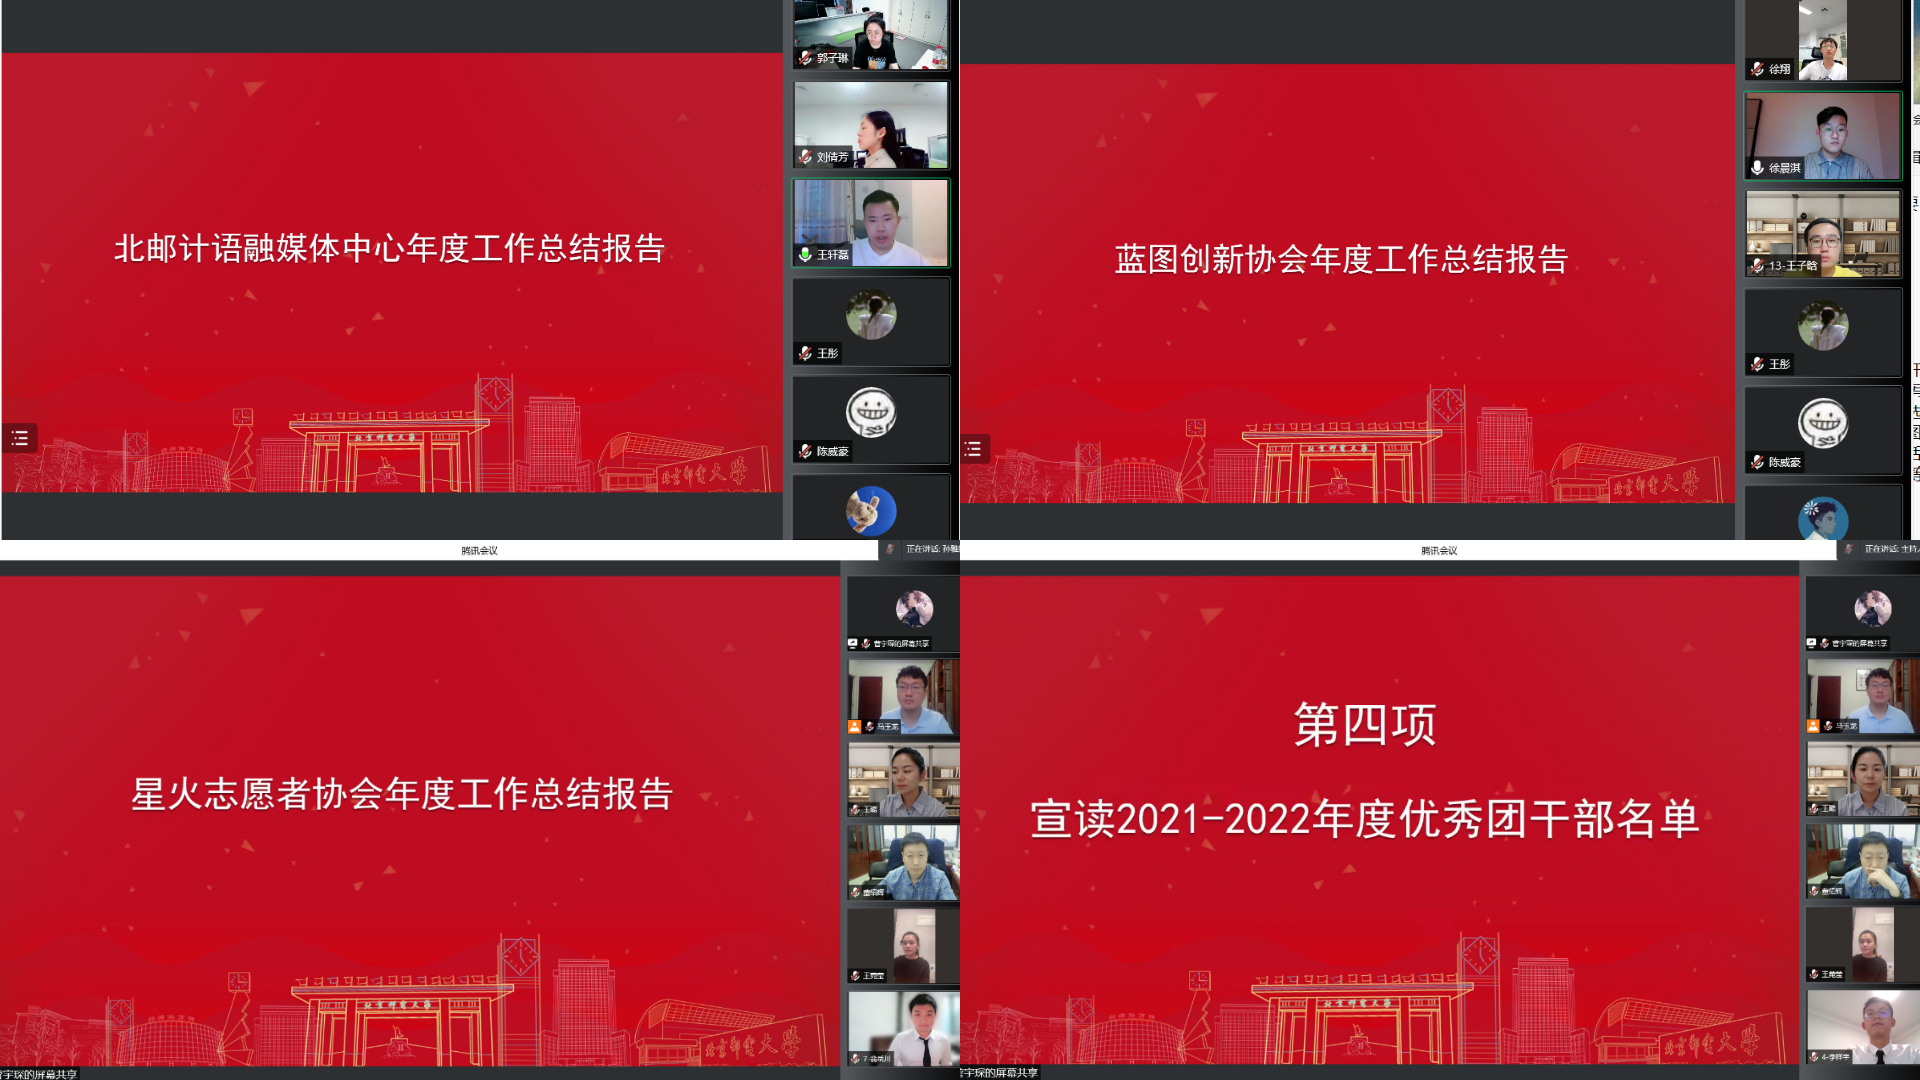Click orange host icon beside 星火志愿者协会 slide
Viewport: 1920px width, 1080px height.
click(854, 727)
